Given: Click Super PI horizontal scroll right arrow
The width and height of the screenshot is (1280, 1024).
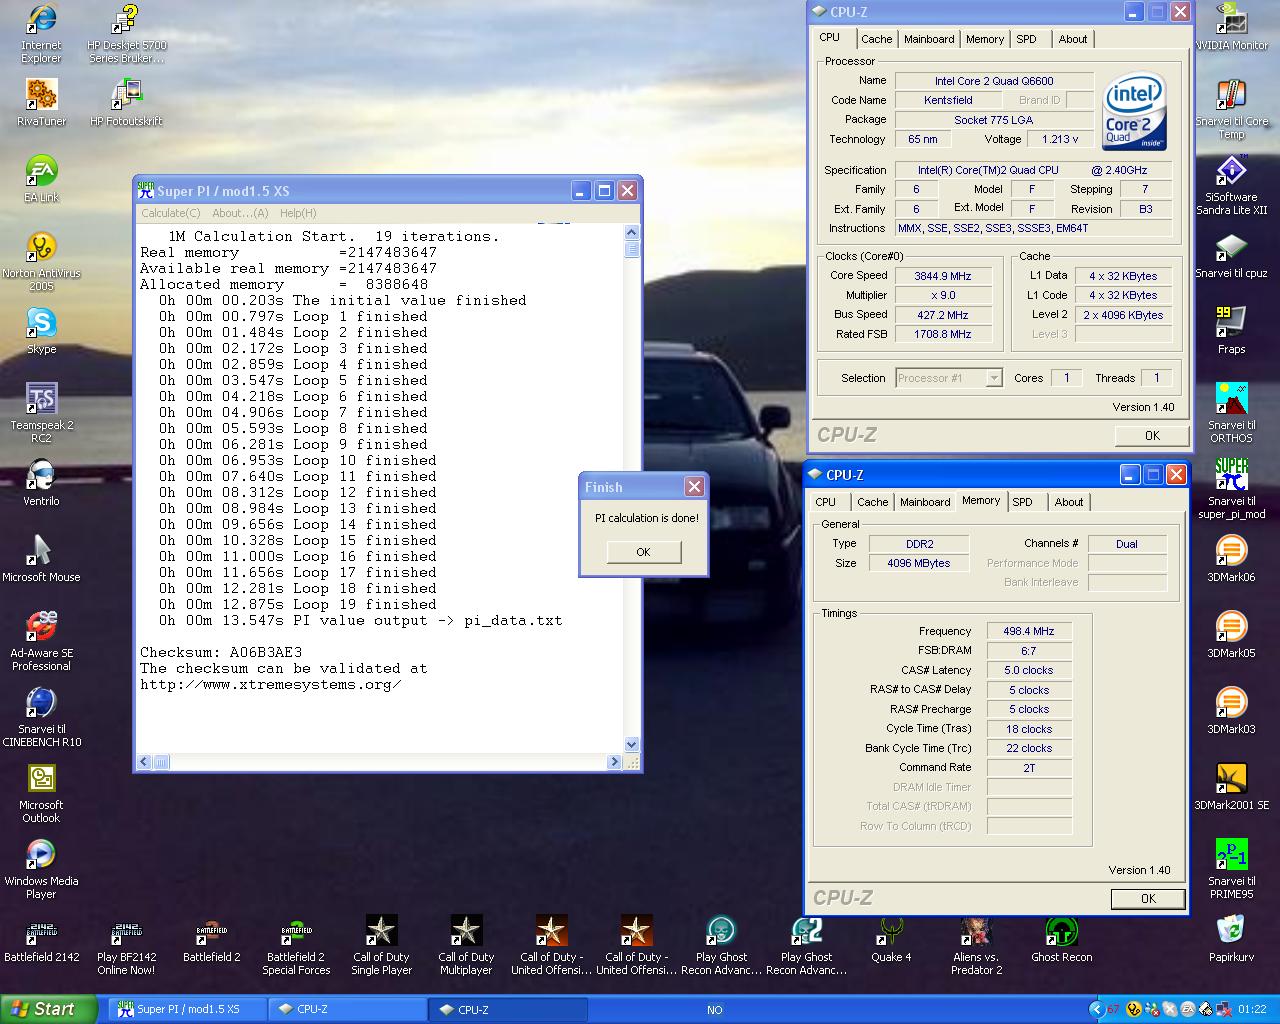Looking at the screenshot, I should click(x=614, y=762).
